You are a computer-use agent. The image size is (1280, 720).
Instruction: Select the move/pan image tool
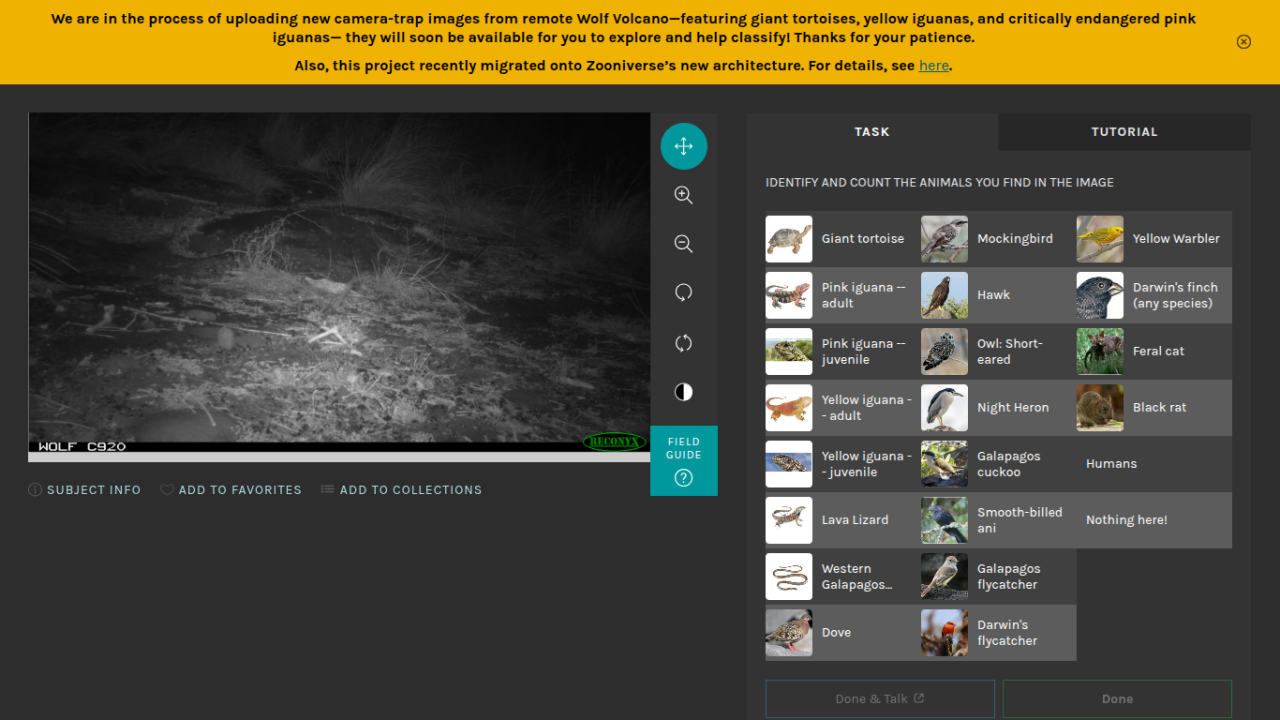pyautogui.click(x=684, y=146)
